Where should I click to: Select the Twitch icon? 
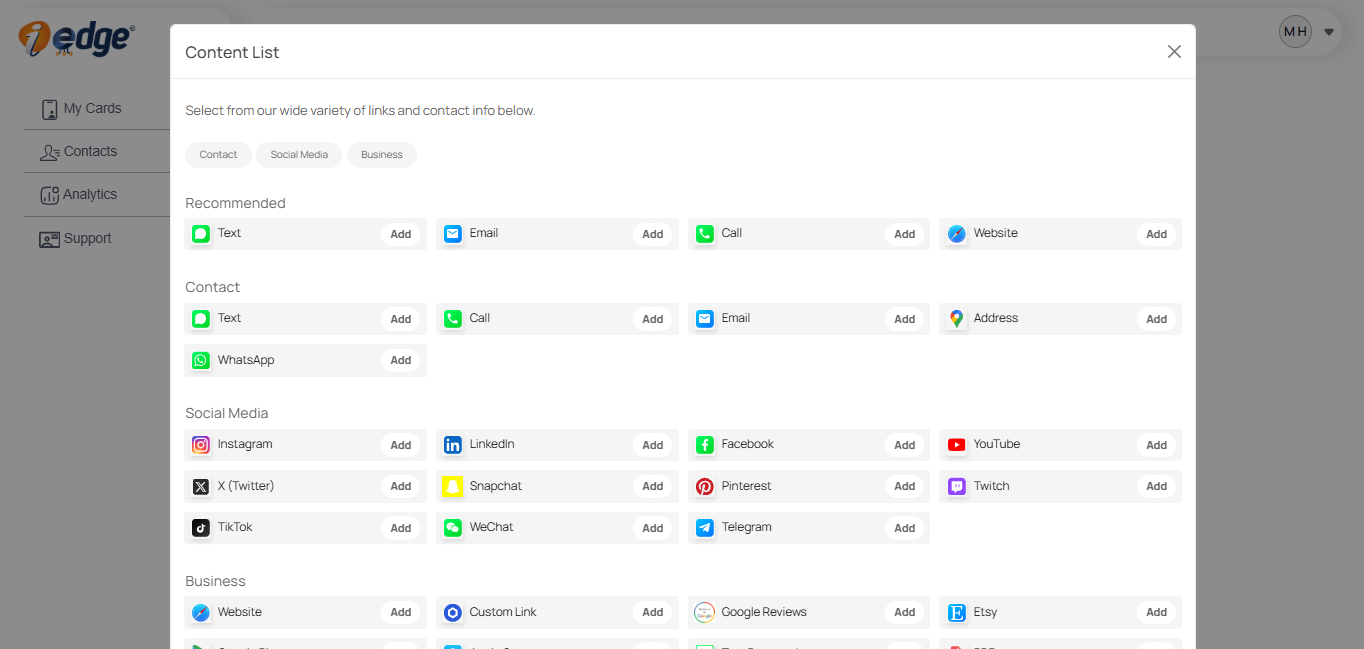(956, 486)
